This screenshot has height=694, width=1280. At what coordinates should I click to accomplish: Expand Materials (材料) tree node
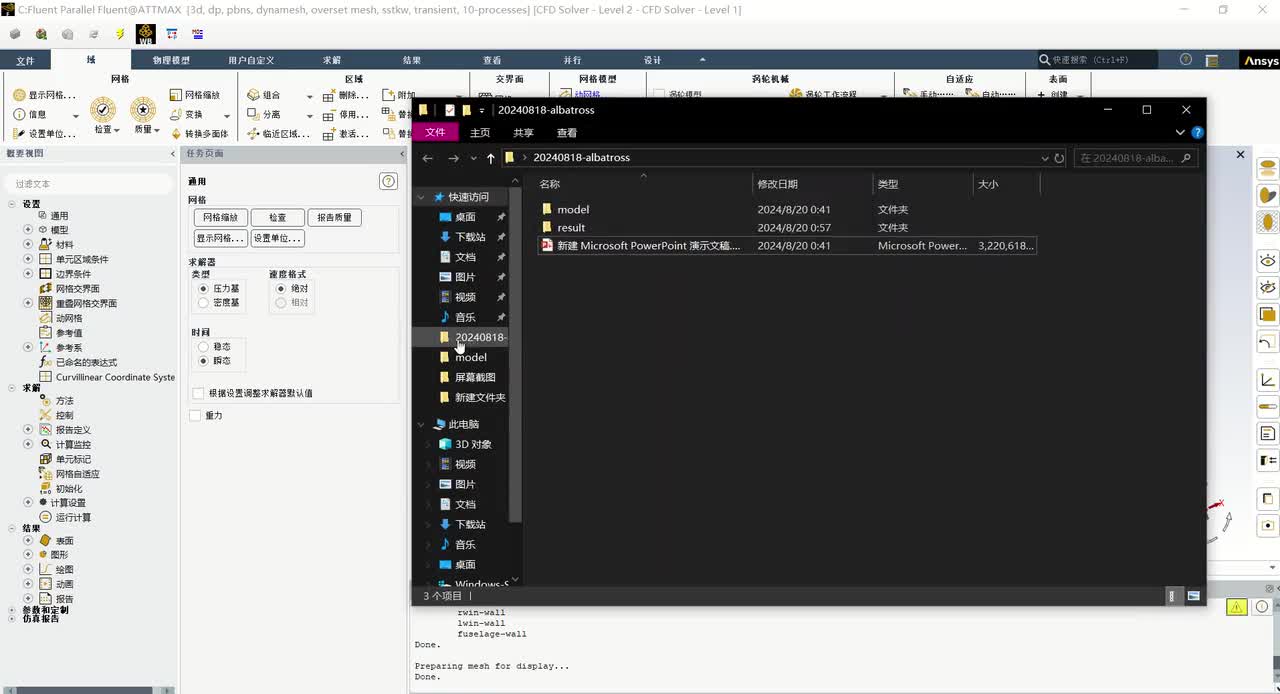28,244
